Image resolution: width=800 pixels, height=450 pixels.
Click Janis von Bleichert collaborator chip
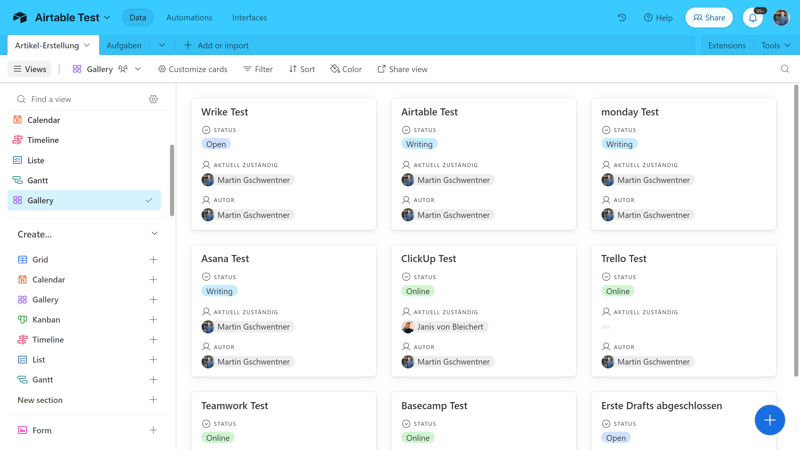pos(444,327)
